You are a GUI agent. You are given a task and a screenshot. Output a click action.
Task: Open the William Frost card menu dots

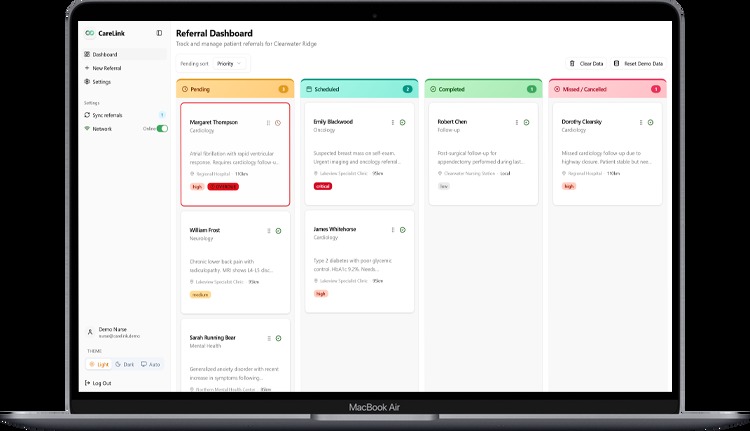pos(269,231)
